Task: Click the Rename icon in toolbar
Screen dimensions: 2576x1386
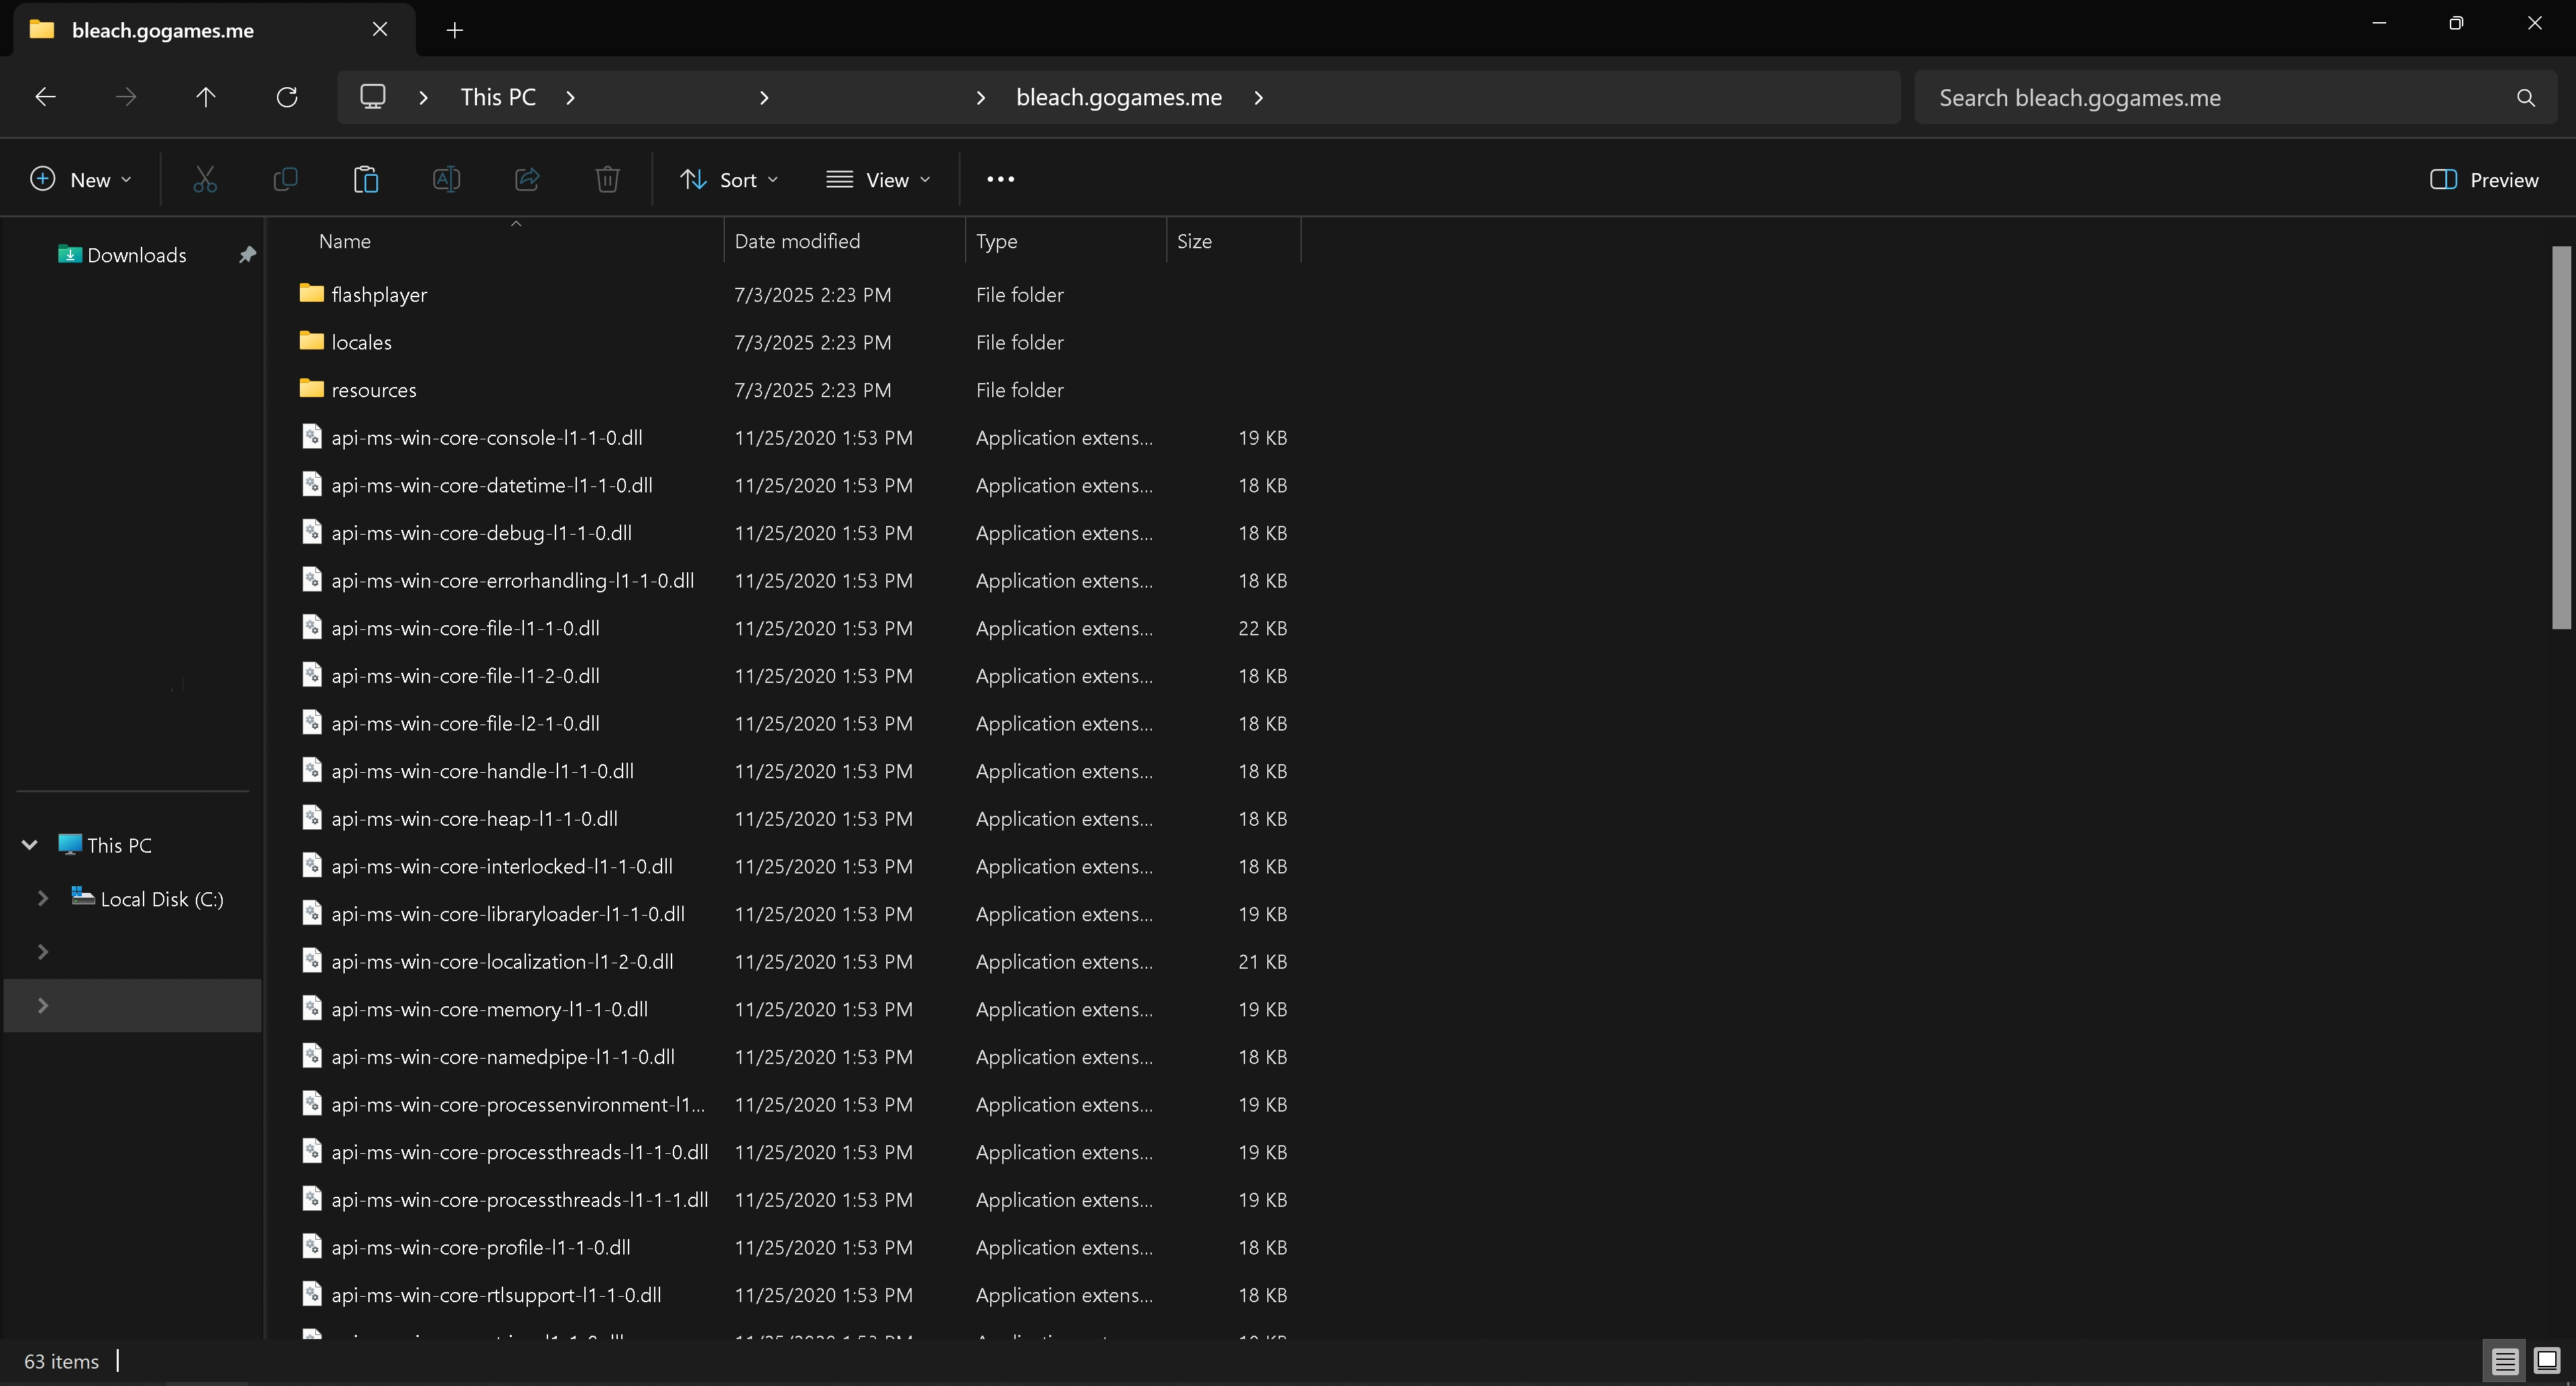Action: [x=446, y=180]
